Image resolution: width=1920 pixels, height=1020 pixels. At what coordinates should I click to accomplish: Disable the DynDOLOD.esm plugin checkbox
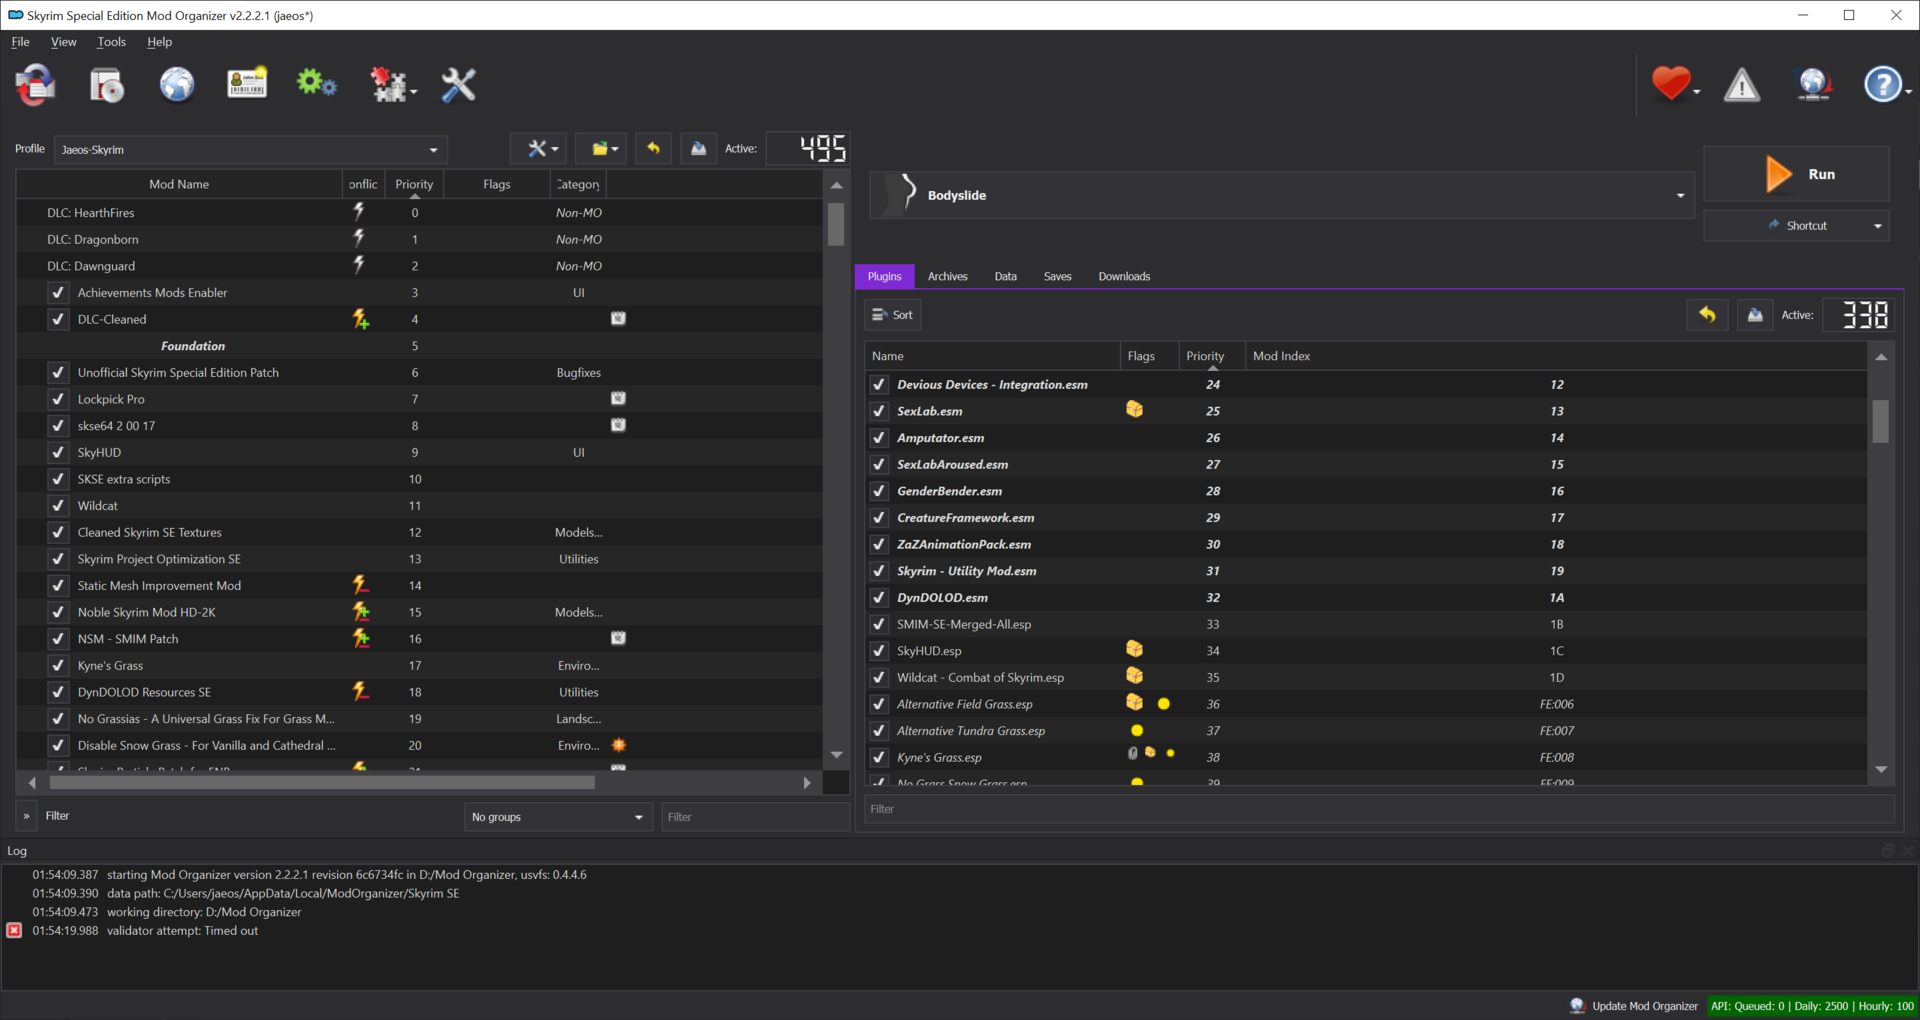[x=879, y=598]
